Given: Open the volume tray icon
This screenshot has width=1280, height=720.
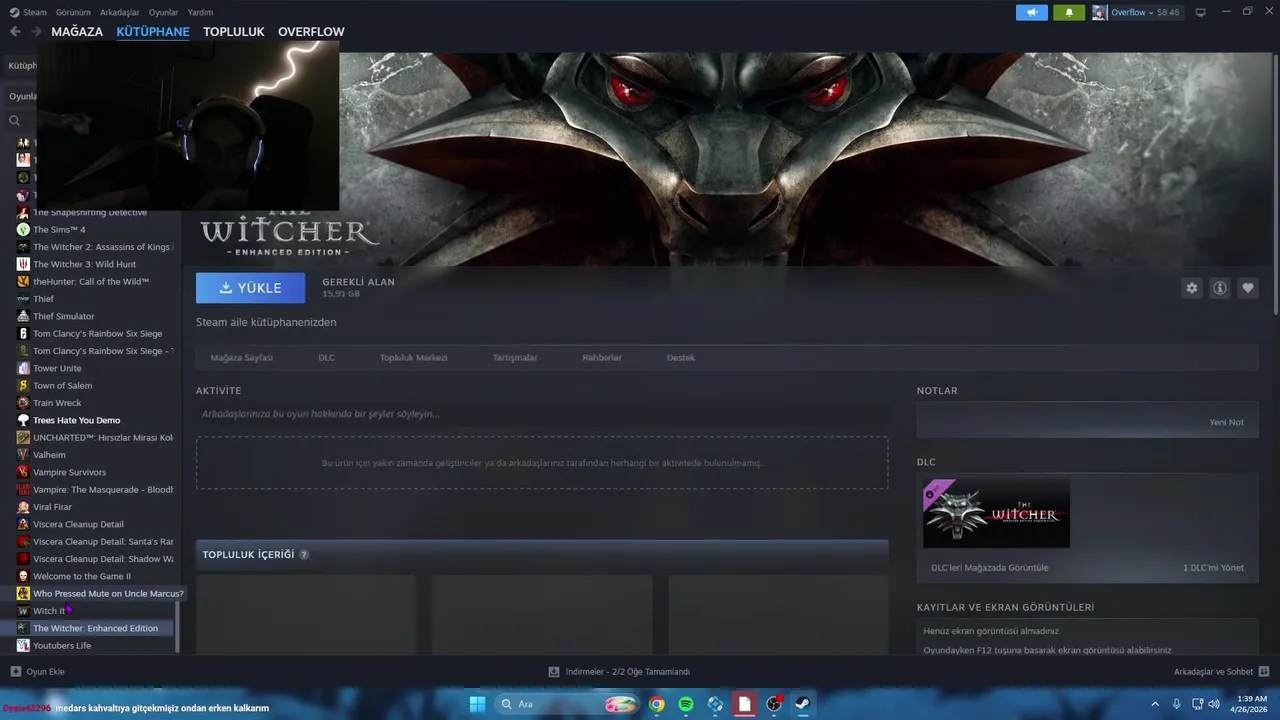Looking at the screenshot, I should pyautogui.click(x=1214, y=704).
